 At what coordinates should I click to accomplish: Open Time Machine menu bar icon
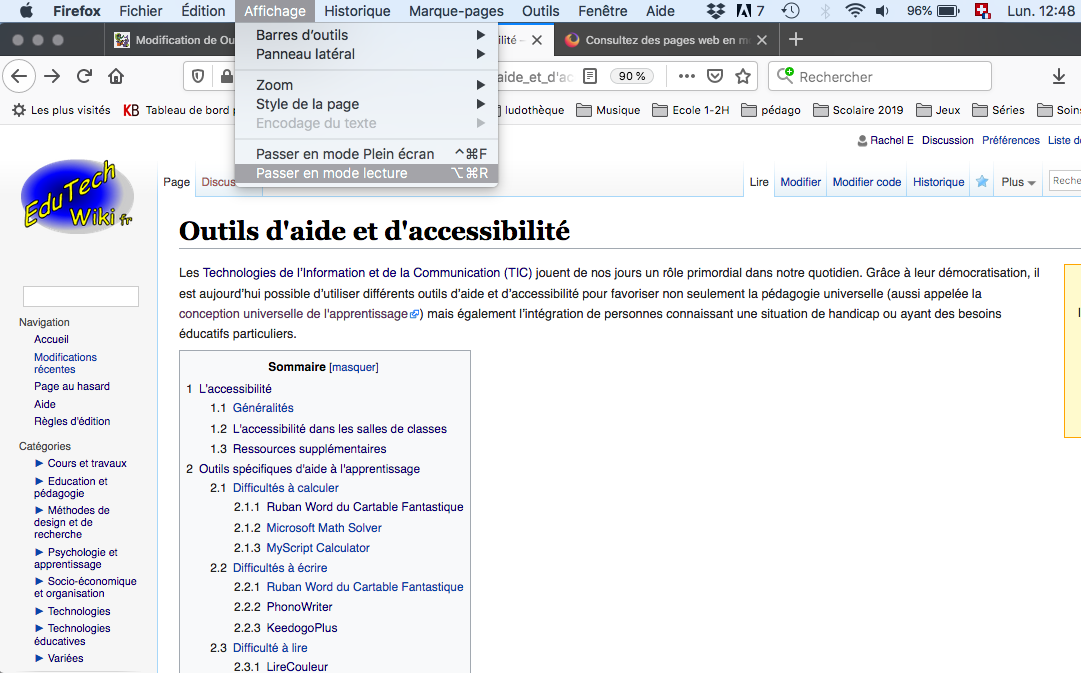tap(791, 11)
